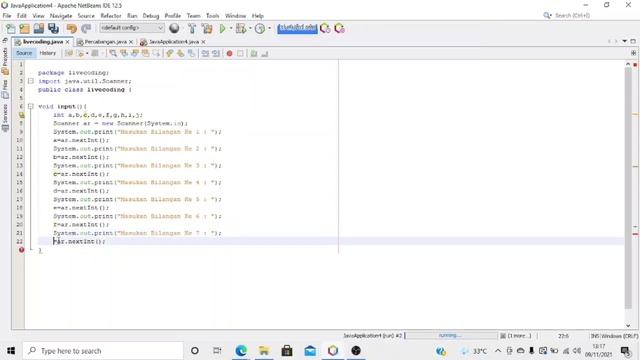Open Debug Project dropdown arrow
Image resolution: width=640 pixels, height=360 pixels.
(250, 28)
